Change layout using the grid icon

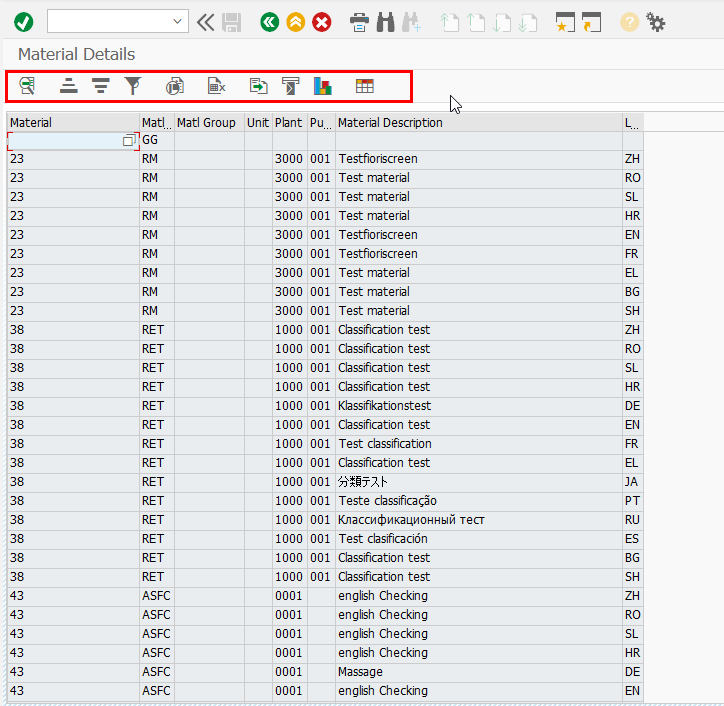click(364, 86)
